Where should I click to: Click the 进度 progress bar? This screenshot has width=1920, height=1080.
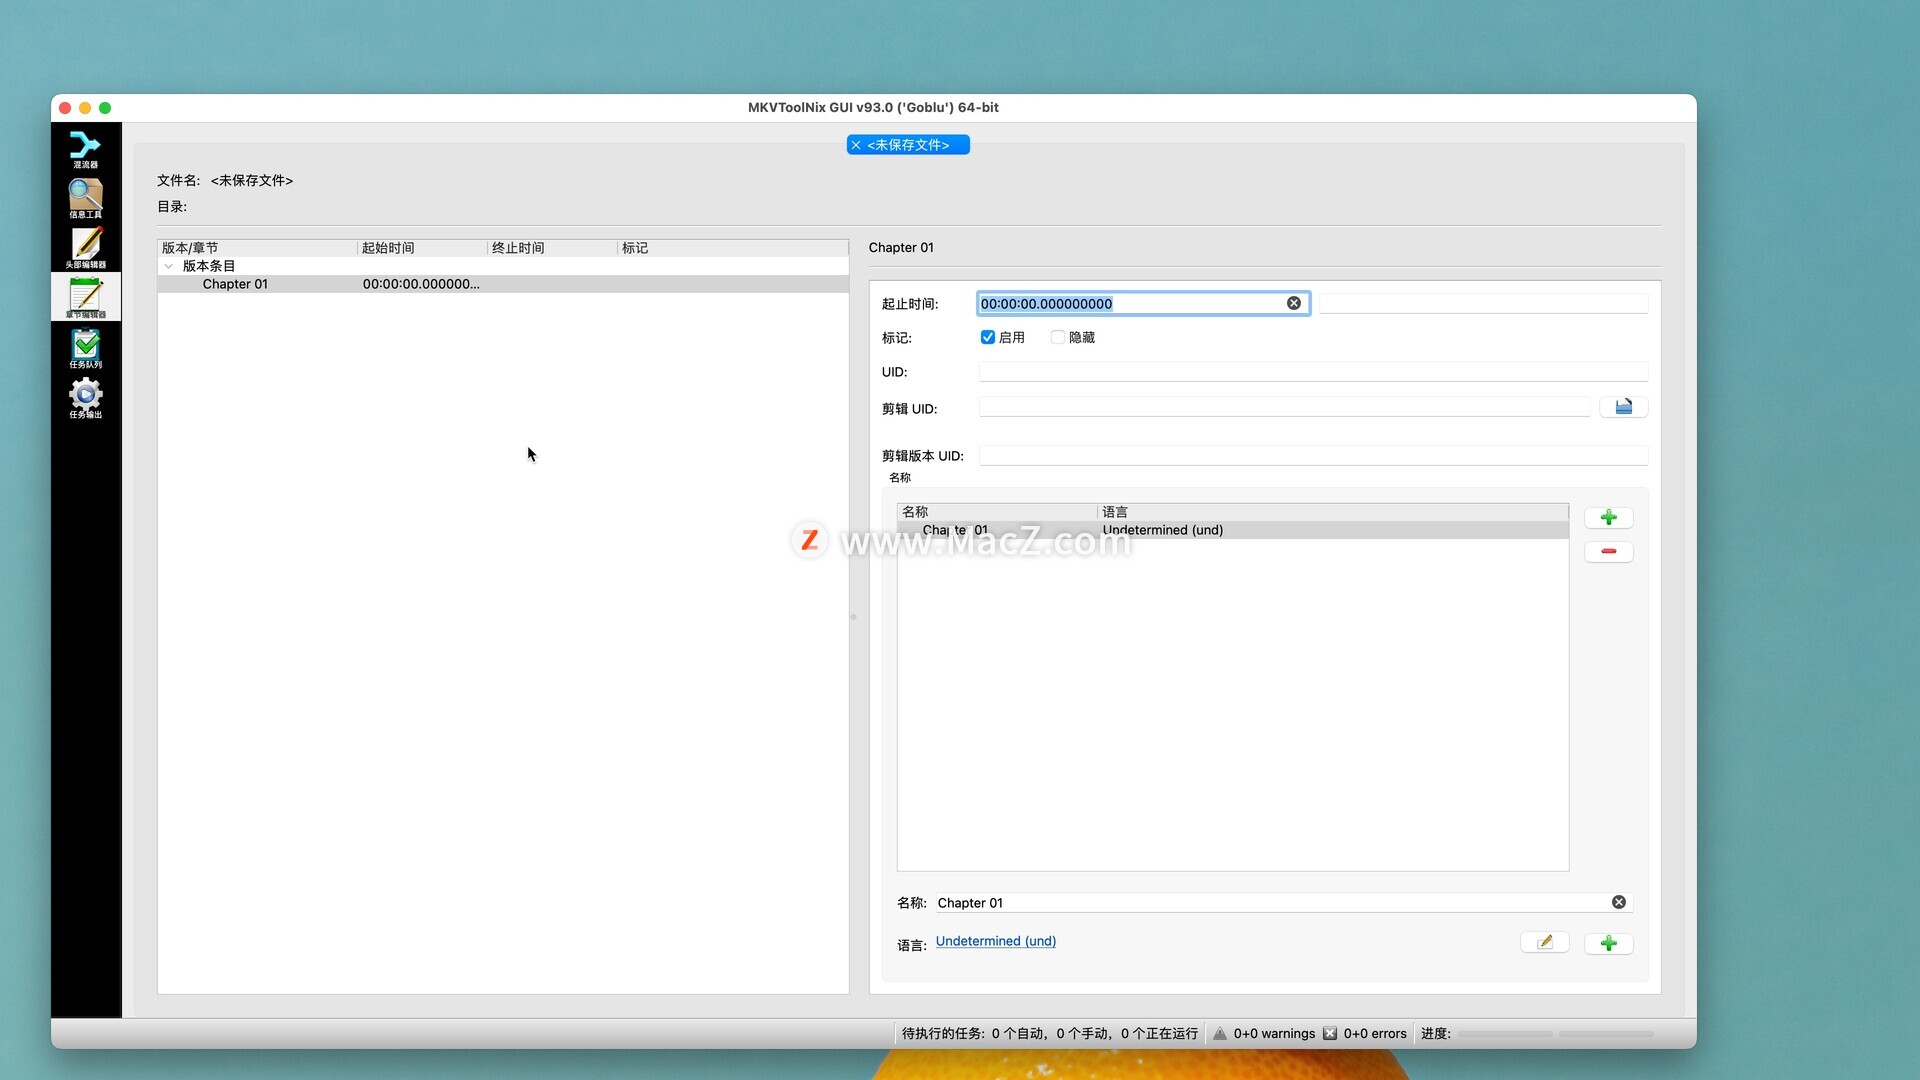[x=1504, y=1034]
